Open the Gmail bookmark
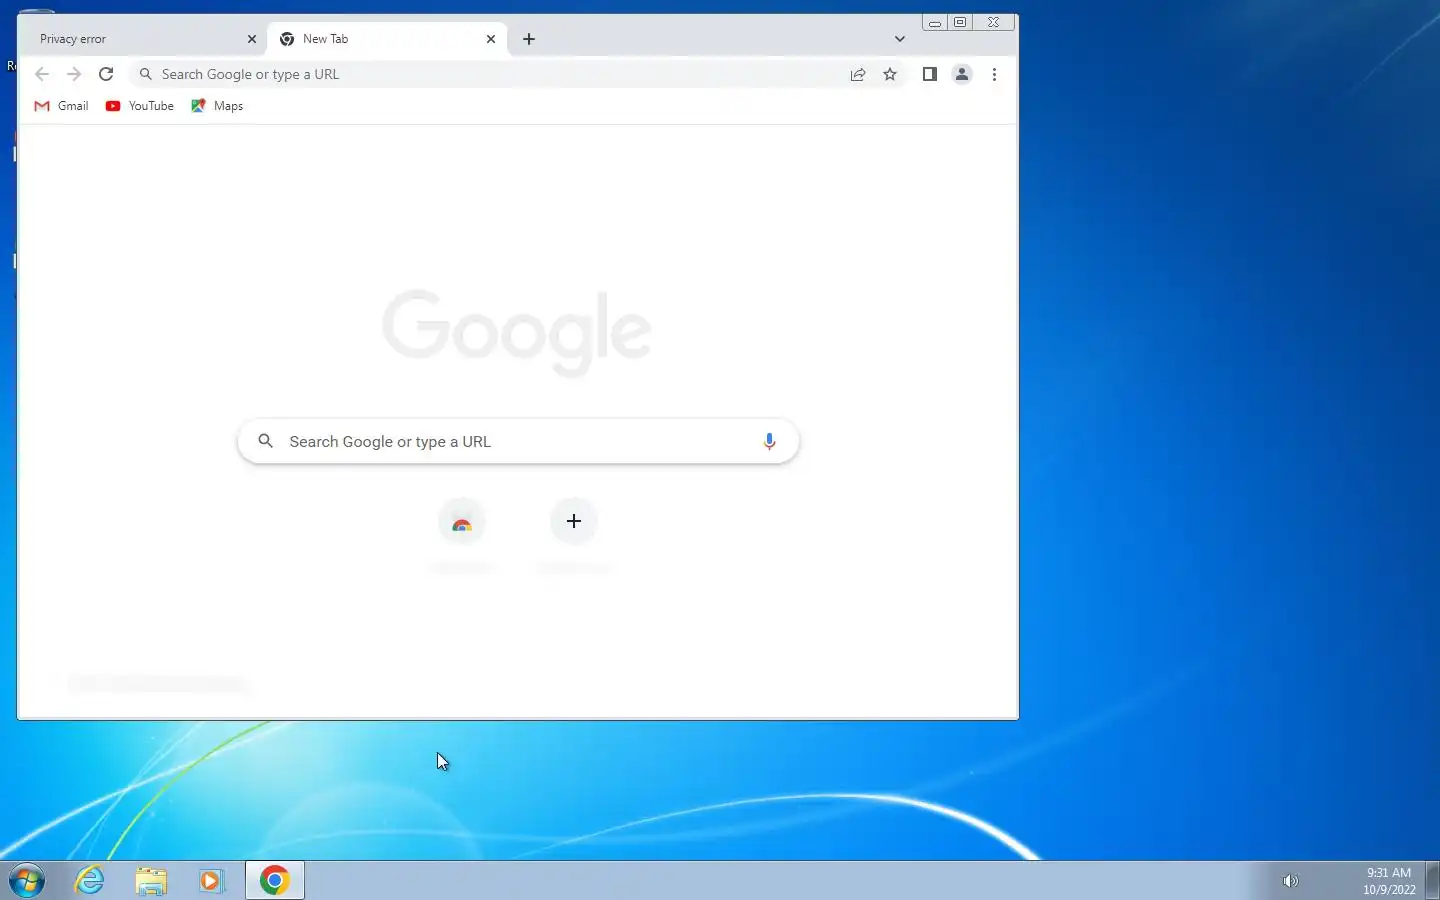 (61, 106)
